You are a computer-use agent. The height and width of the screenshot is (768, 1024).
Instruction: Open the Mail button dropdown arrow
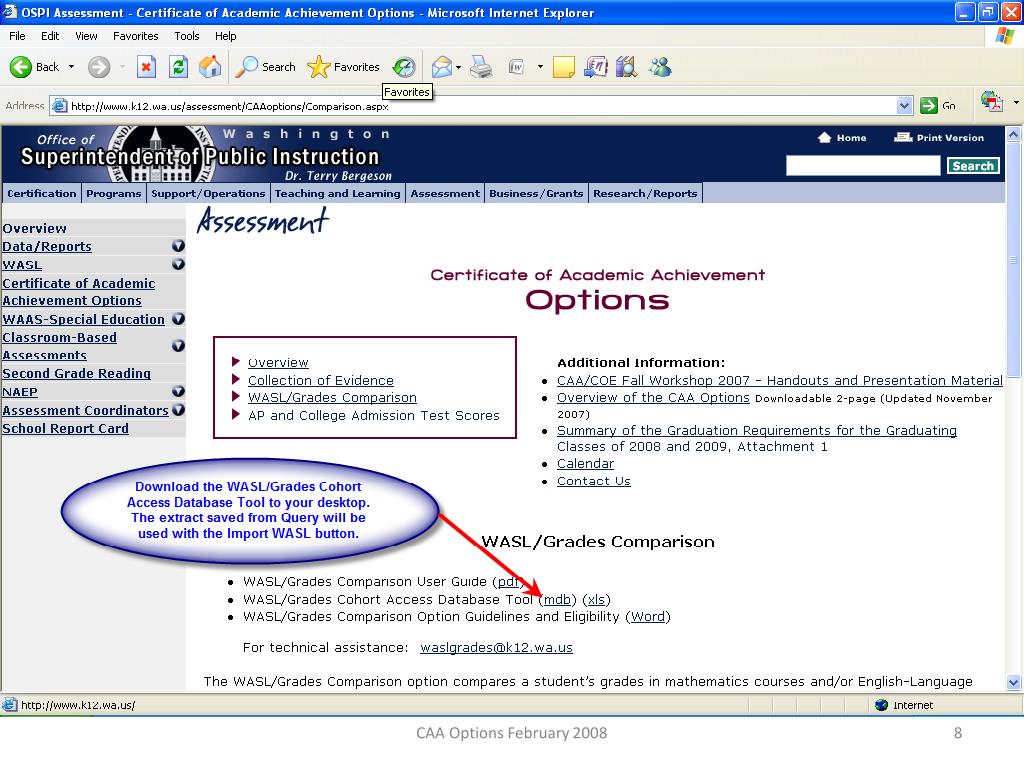click(x=458, y=67)
